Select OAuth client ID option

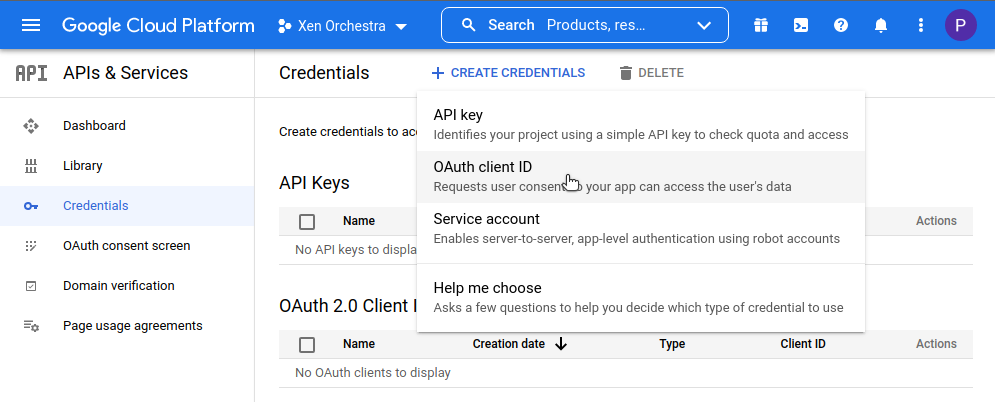(640, 176)
